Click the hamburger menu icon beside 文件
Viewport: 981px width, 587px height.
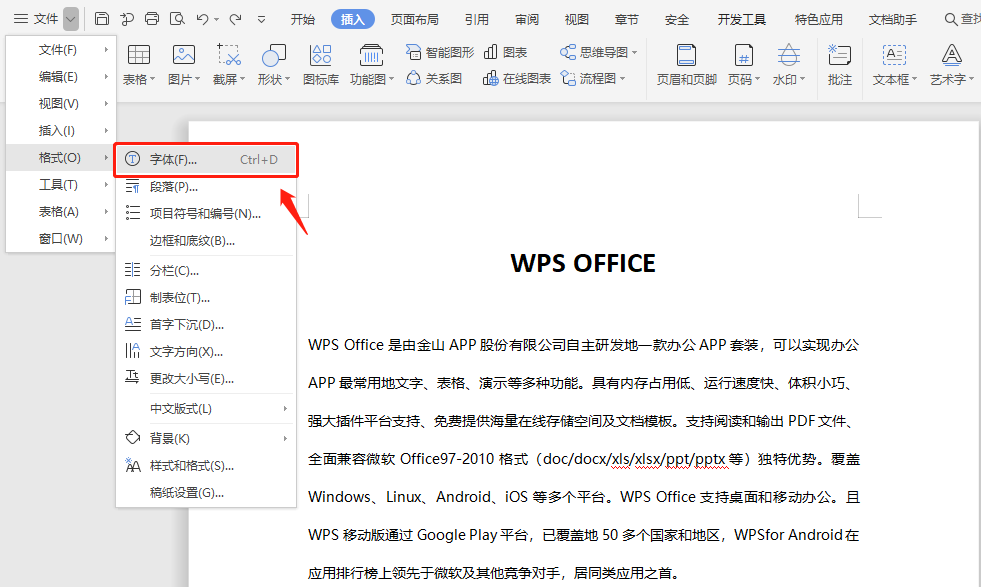(21, 19)
